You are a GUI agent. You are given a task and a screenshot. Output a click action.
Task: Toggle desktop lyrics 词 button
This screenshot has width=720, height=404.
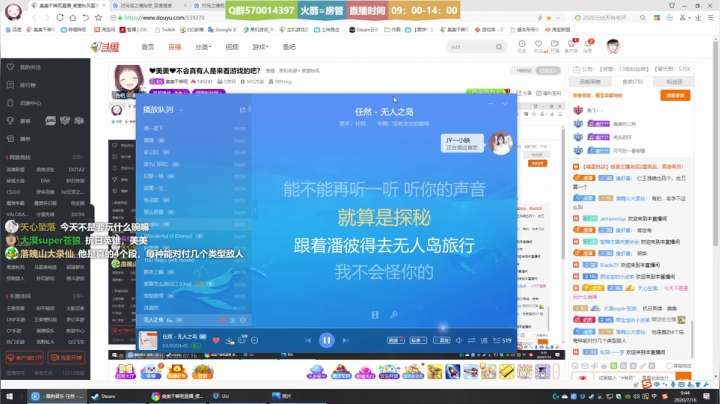(x=484, y=340)
